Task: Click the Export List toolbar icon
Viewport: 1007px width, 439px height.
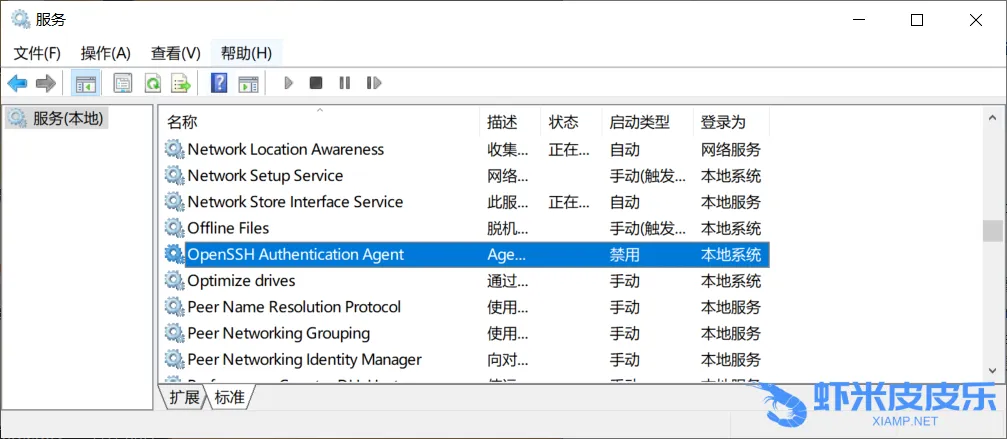Action: pyautogui.click(x=181, y=83)
